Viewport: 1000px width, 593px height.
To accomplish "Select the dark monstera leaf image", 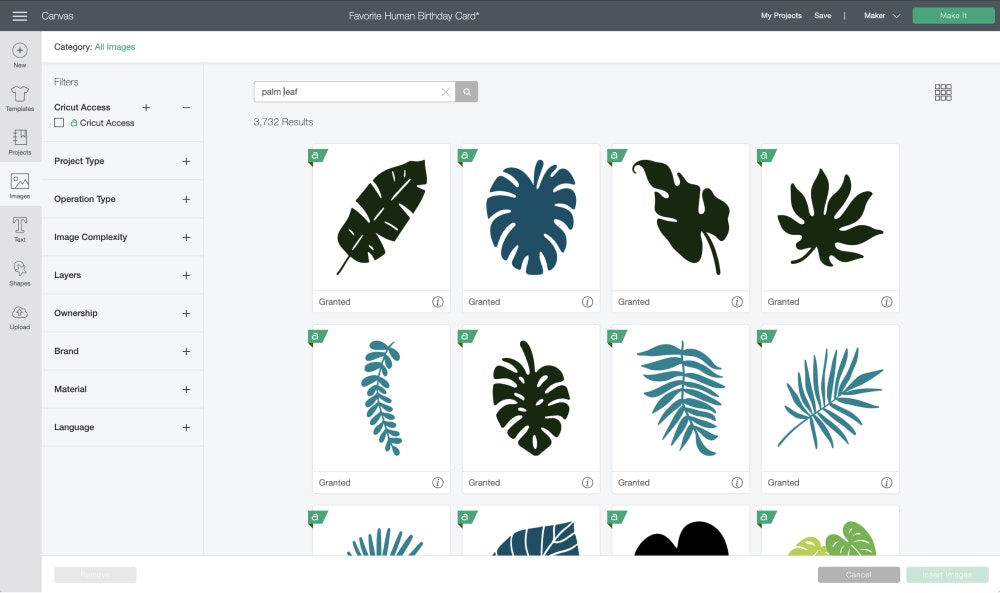I will click(531, 399).
